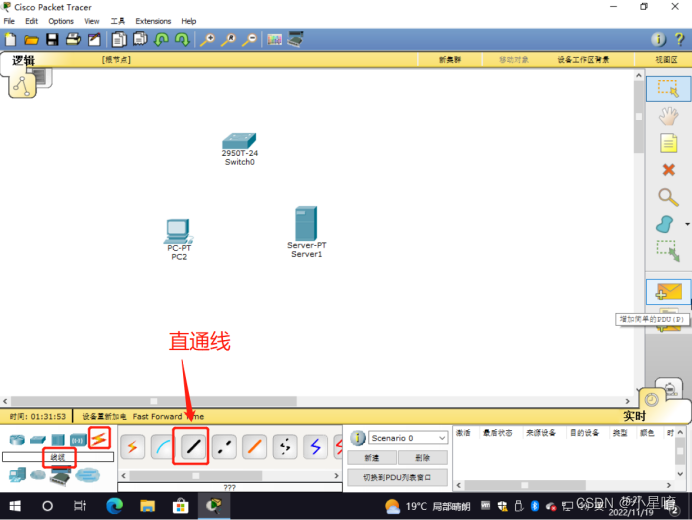Click the Add Simple PDU envelope icon
The image size is (692, 520).
point(668,292)
